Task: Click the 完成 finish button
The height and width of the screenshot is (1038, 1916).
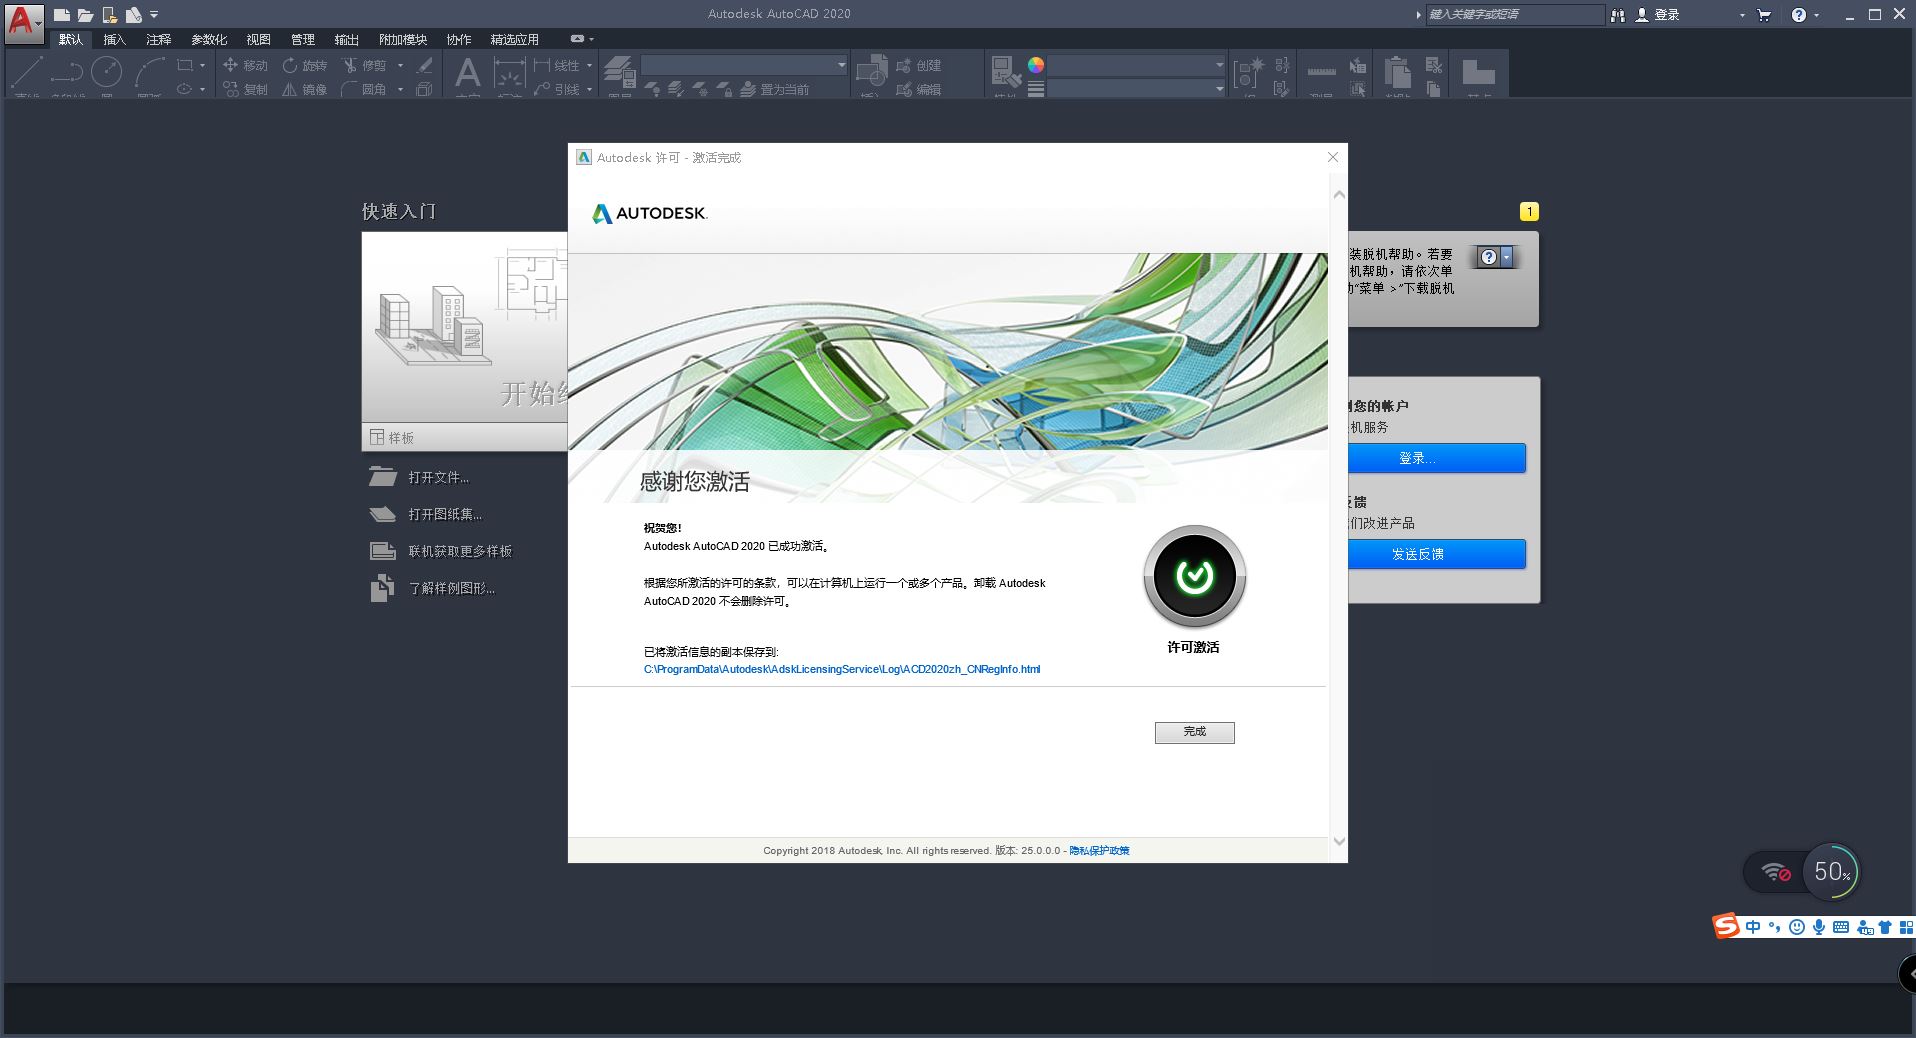Action: (x=1194, y=732)
